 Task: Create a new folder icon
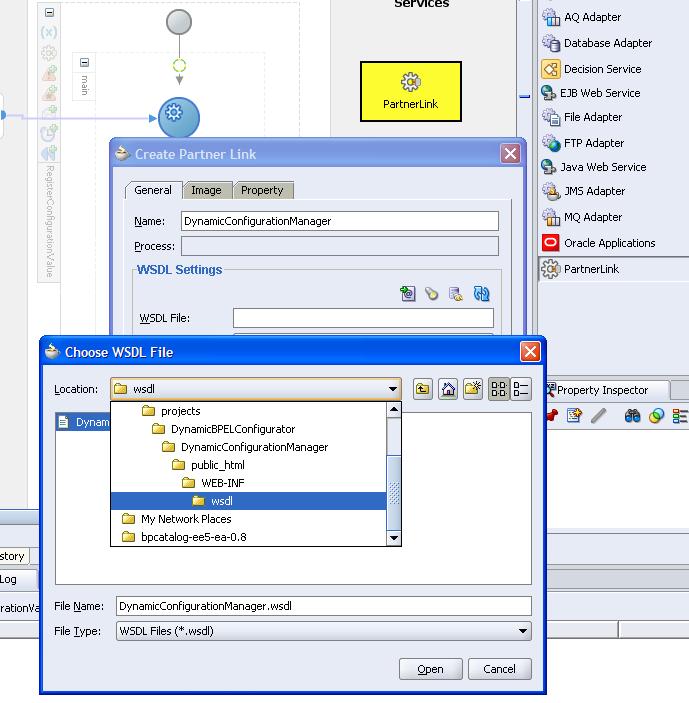pyautogui.click(x=472, y=390)
